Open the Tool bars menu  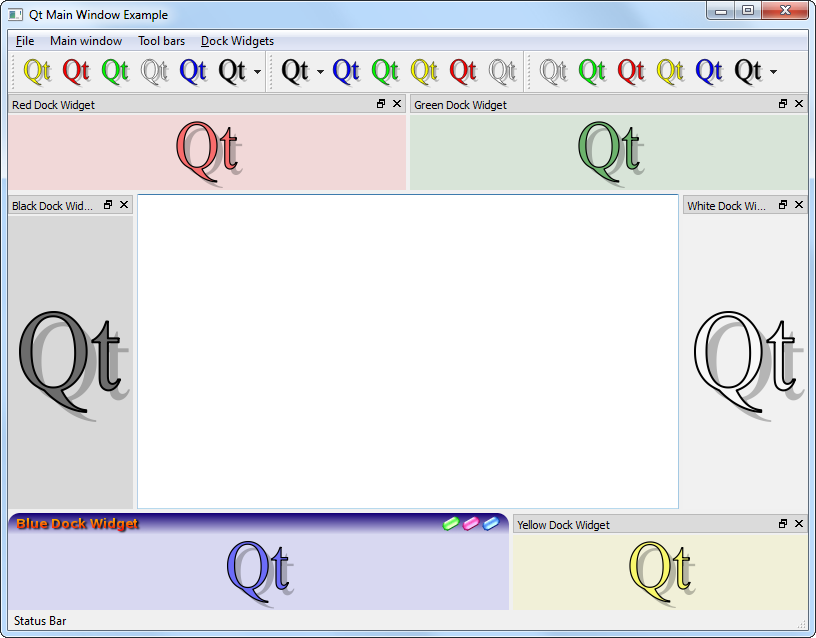click(x=161, y=41)
